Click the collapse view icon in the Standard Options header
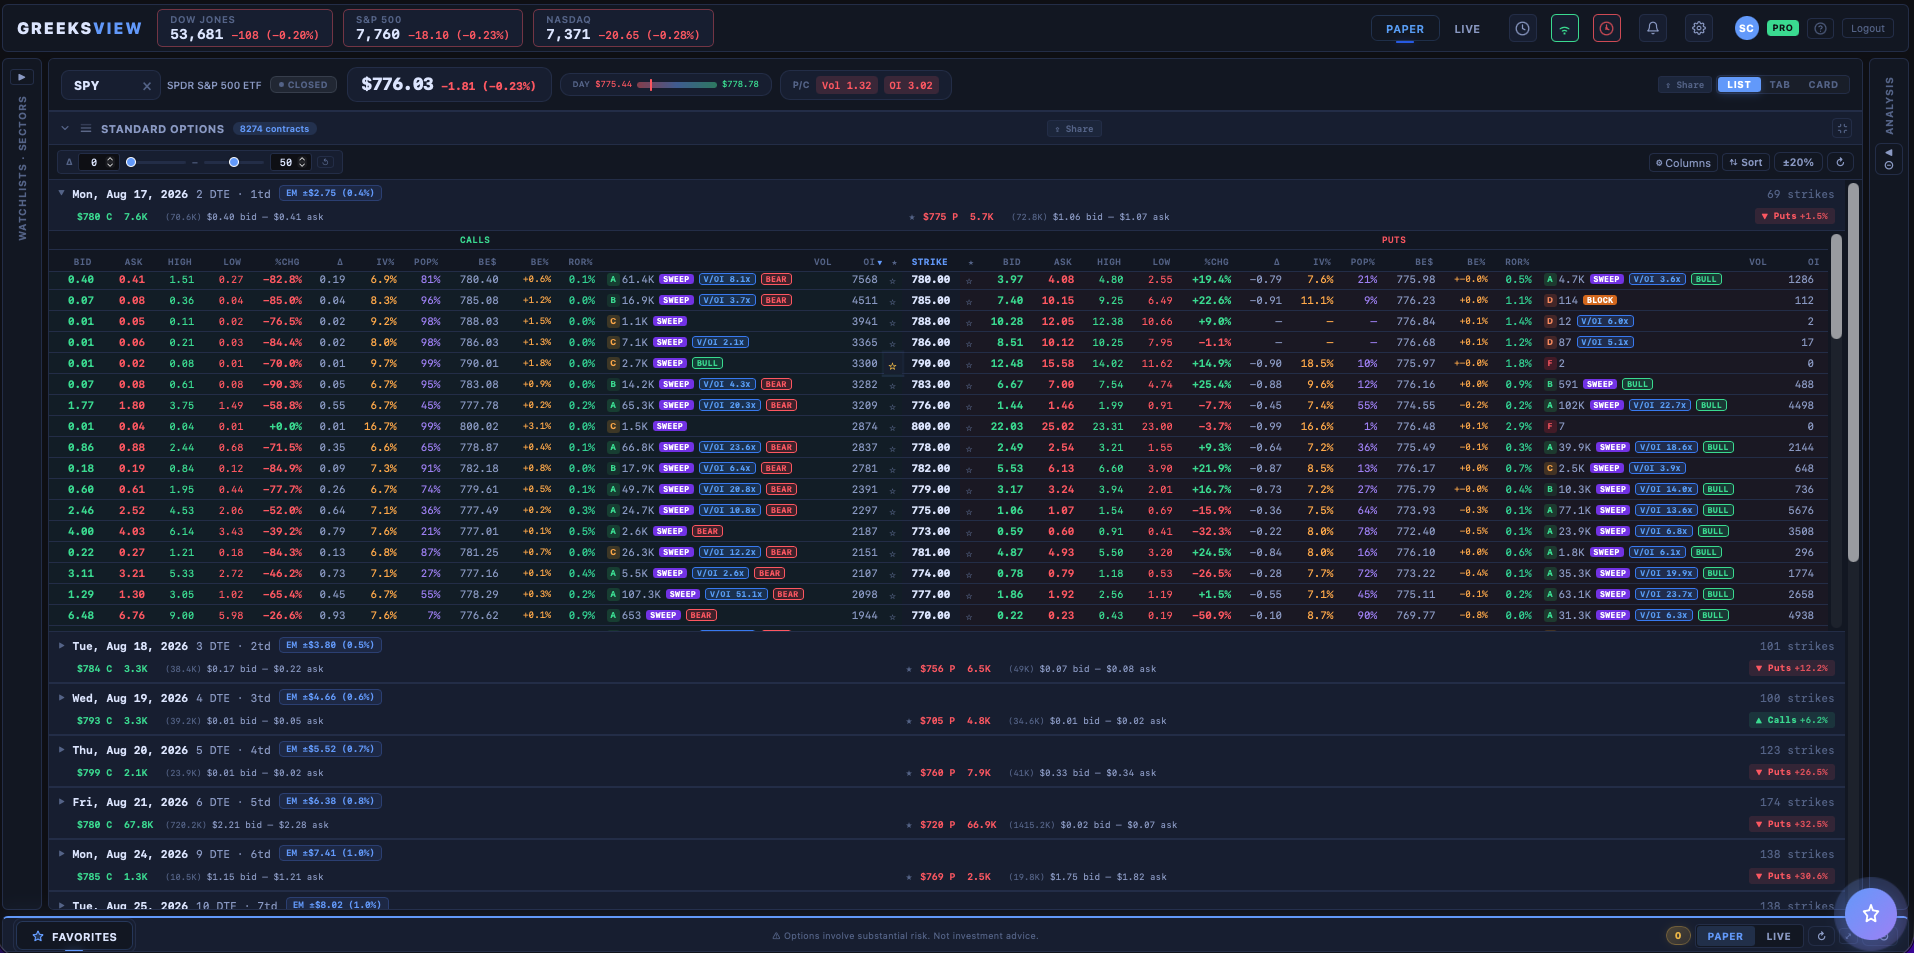The image size is (1914, 953). [x=1842, y=128]
